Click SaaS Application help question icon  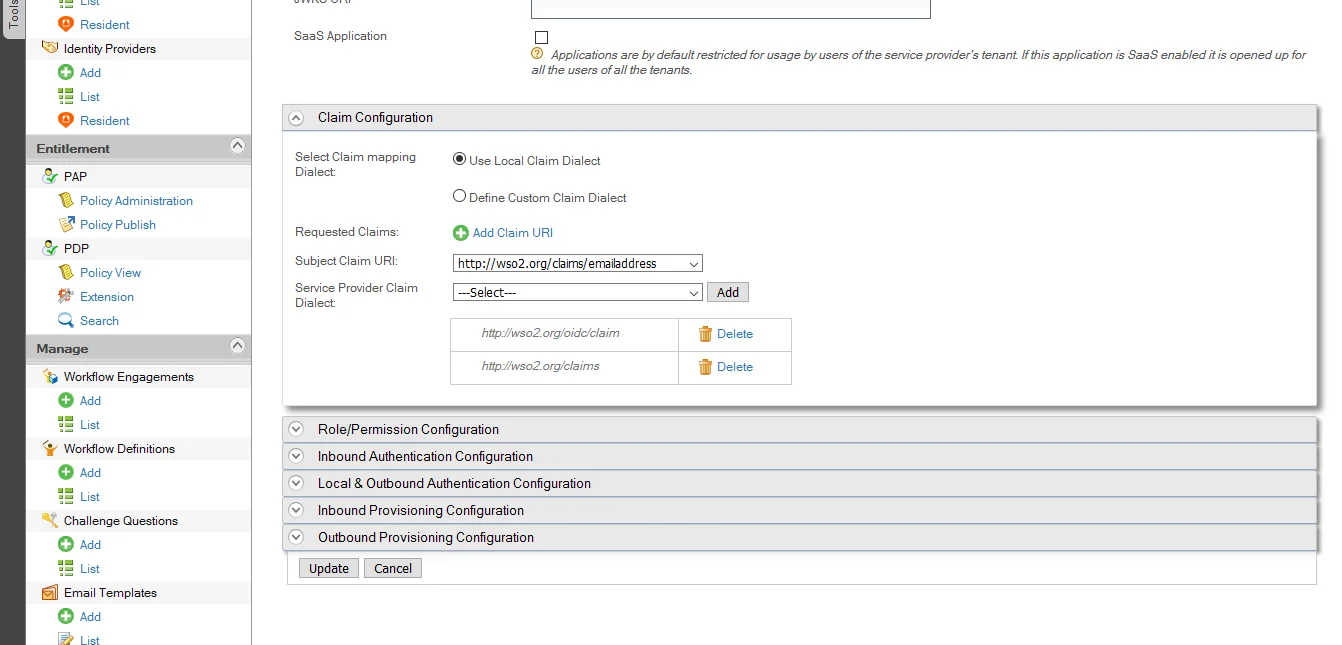pos(537,53)
